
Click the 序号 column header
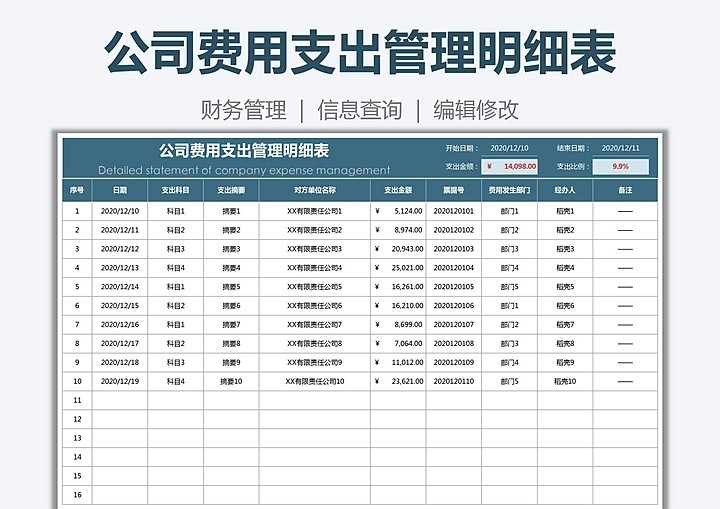pos(77,190)
